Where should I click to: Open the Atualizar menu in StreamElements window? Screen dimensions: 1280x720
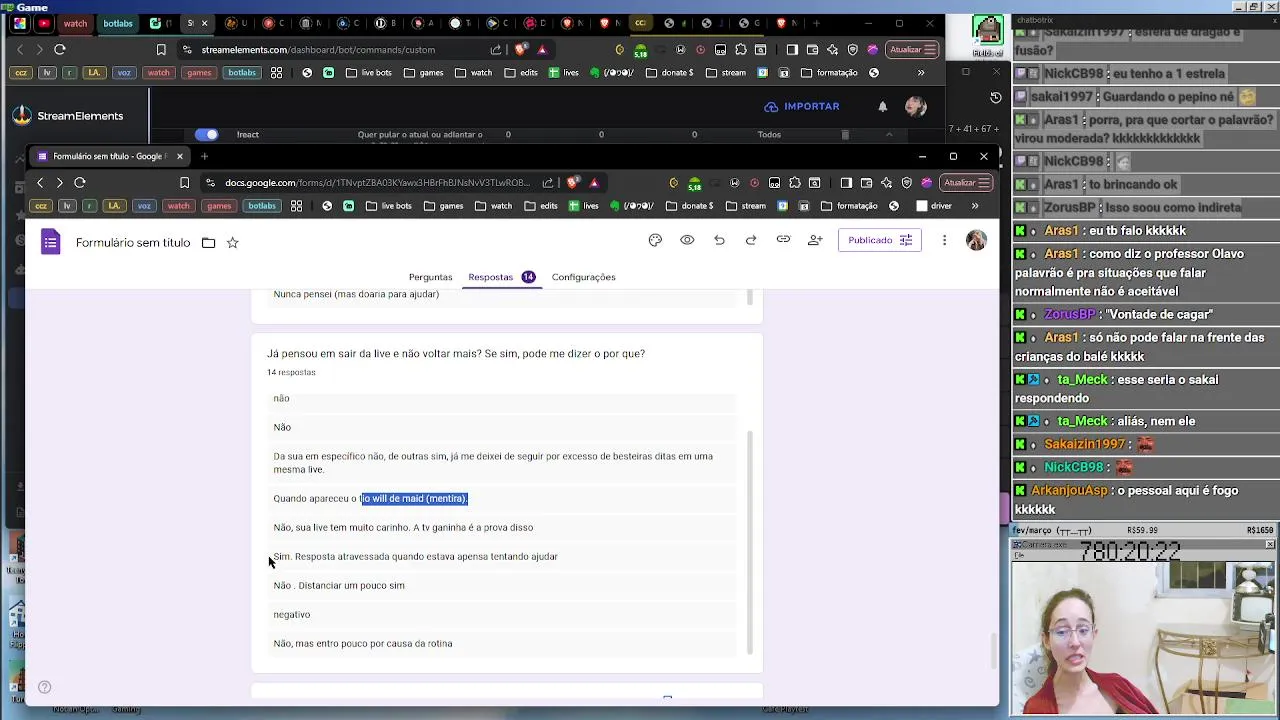point(912,50)
